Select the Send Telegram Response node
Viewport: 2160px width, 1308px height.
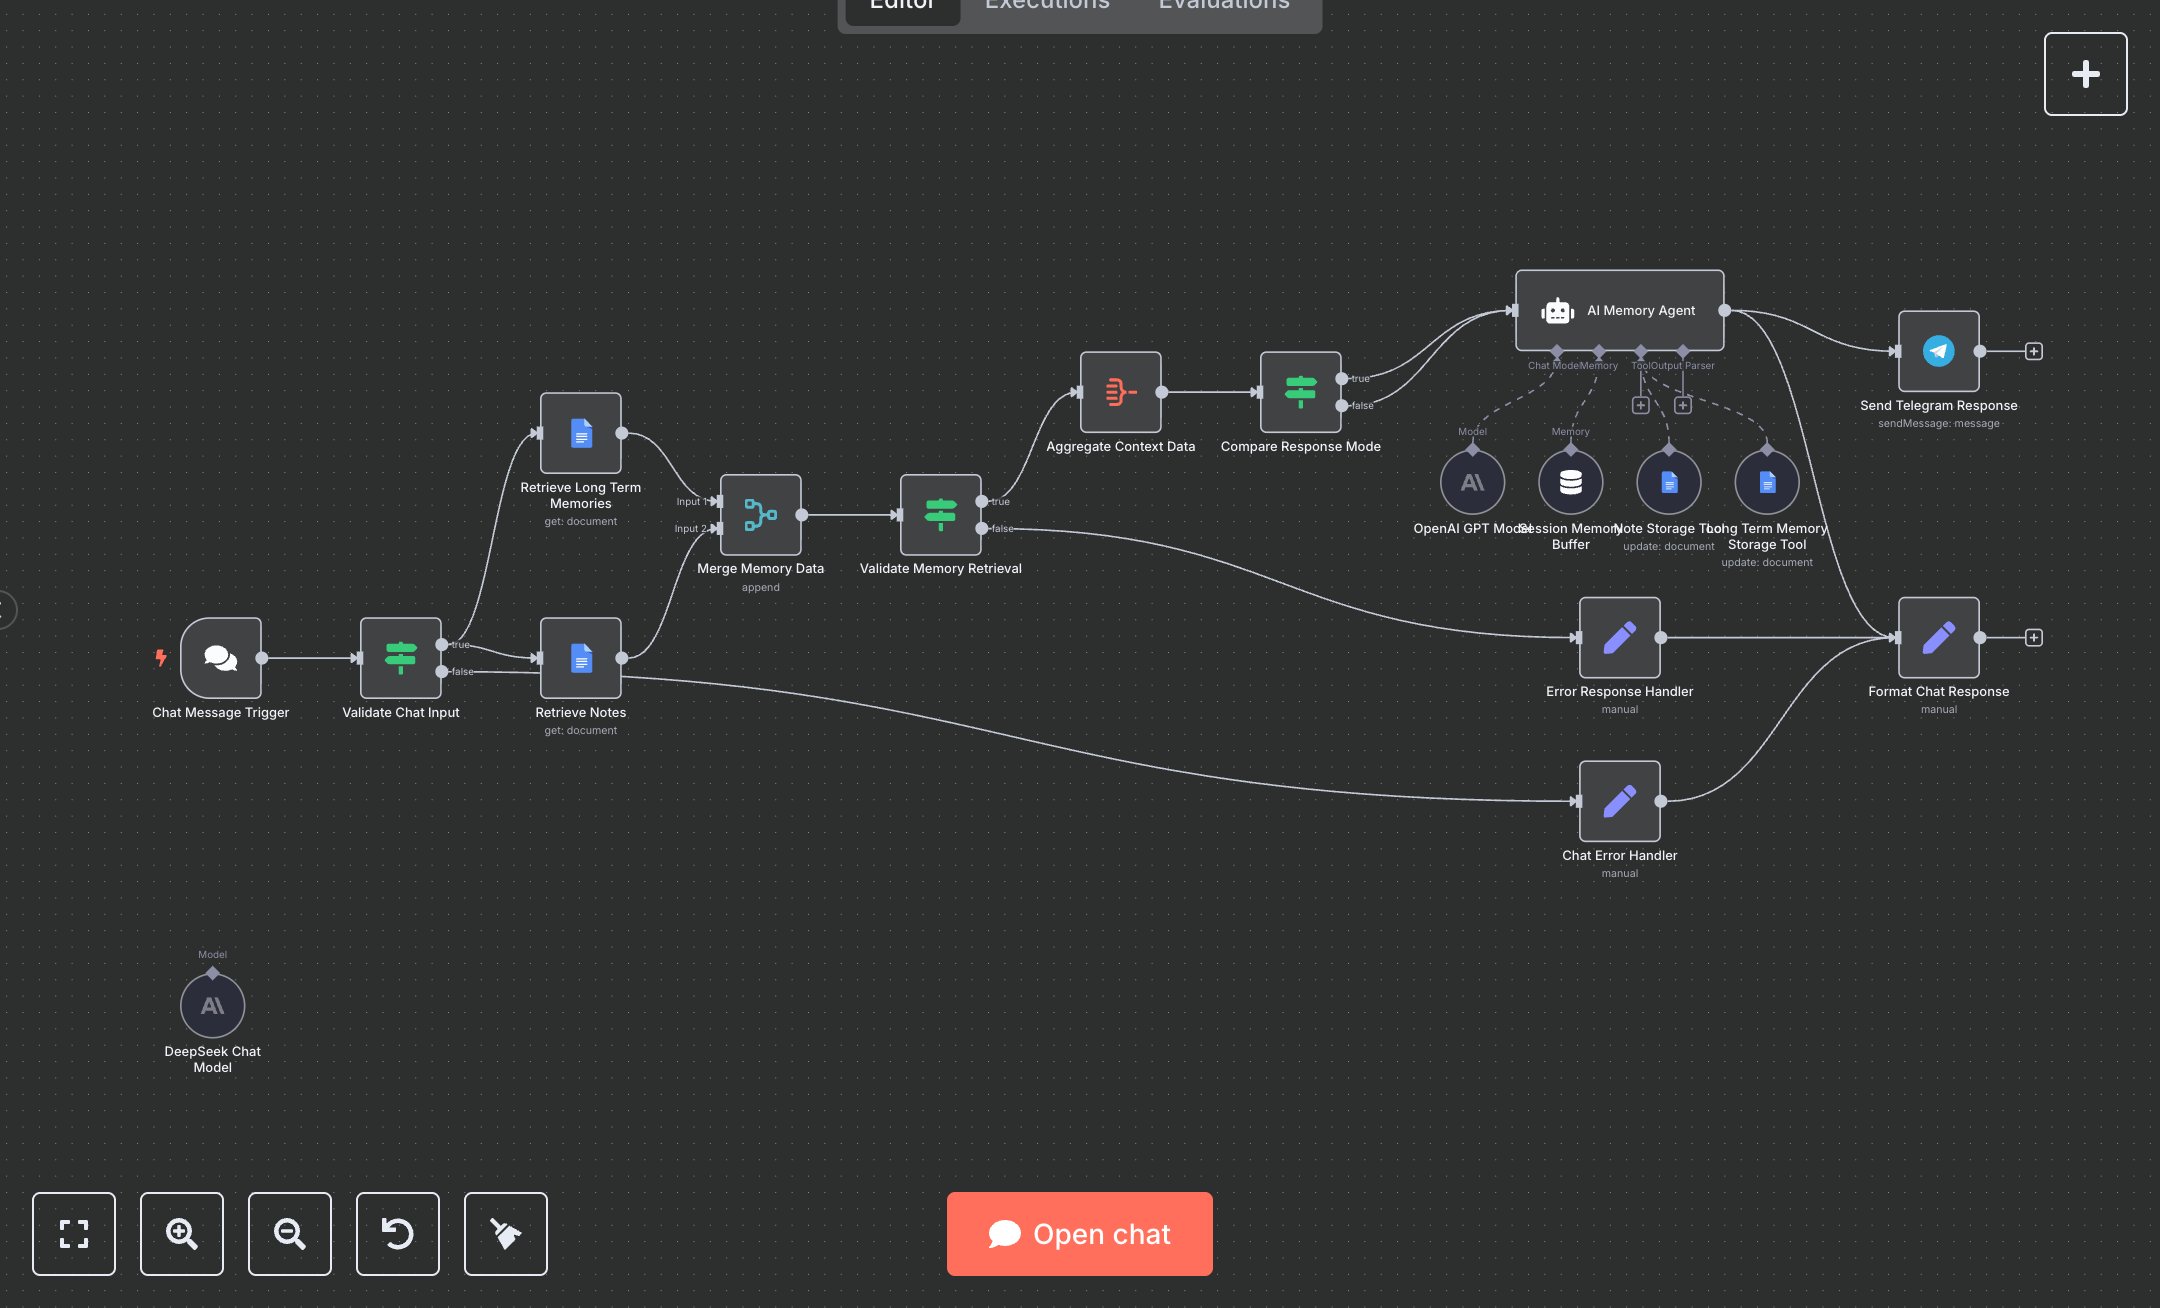(x=1938, y=351)
